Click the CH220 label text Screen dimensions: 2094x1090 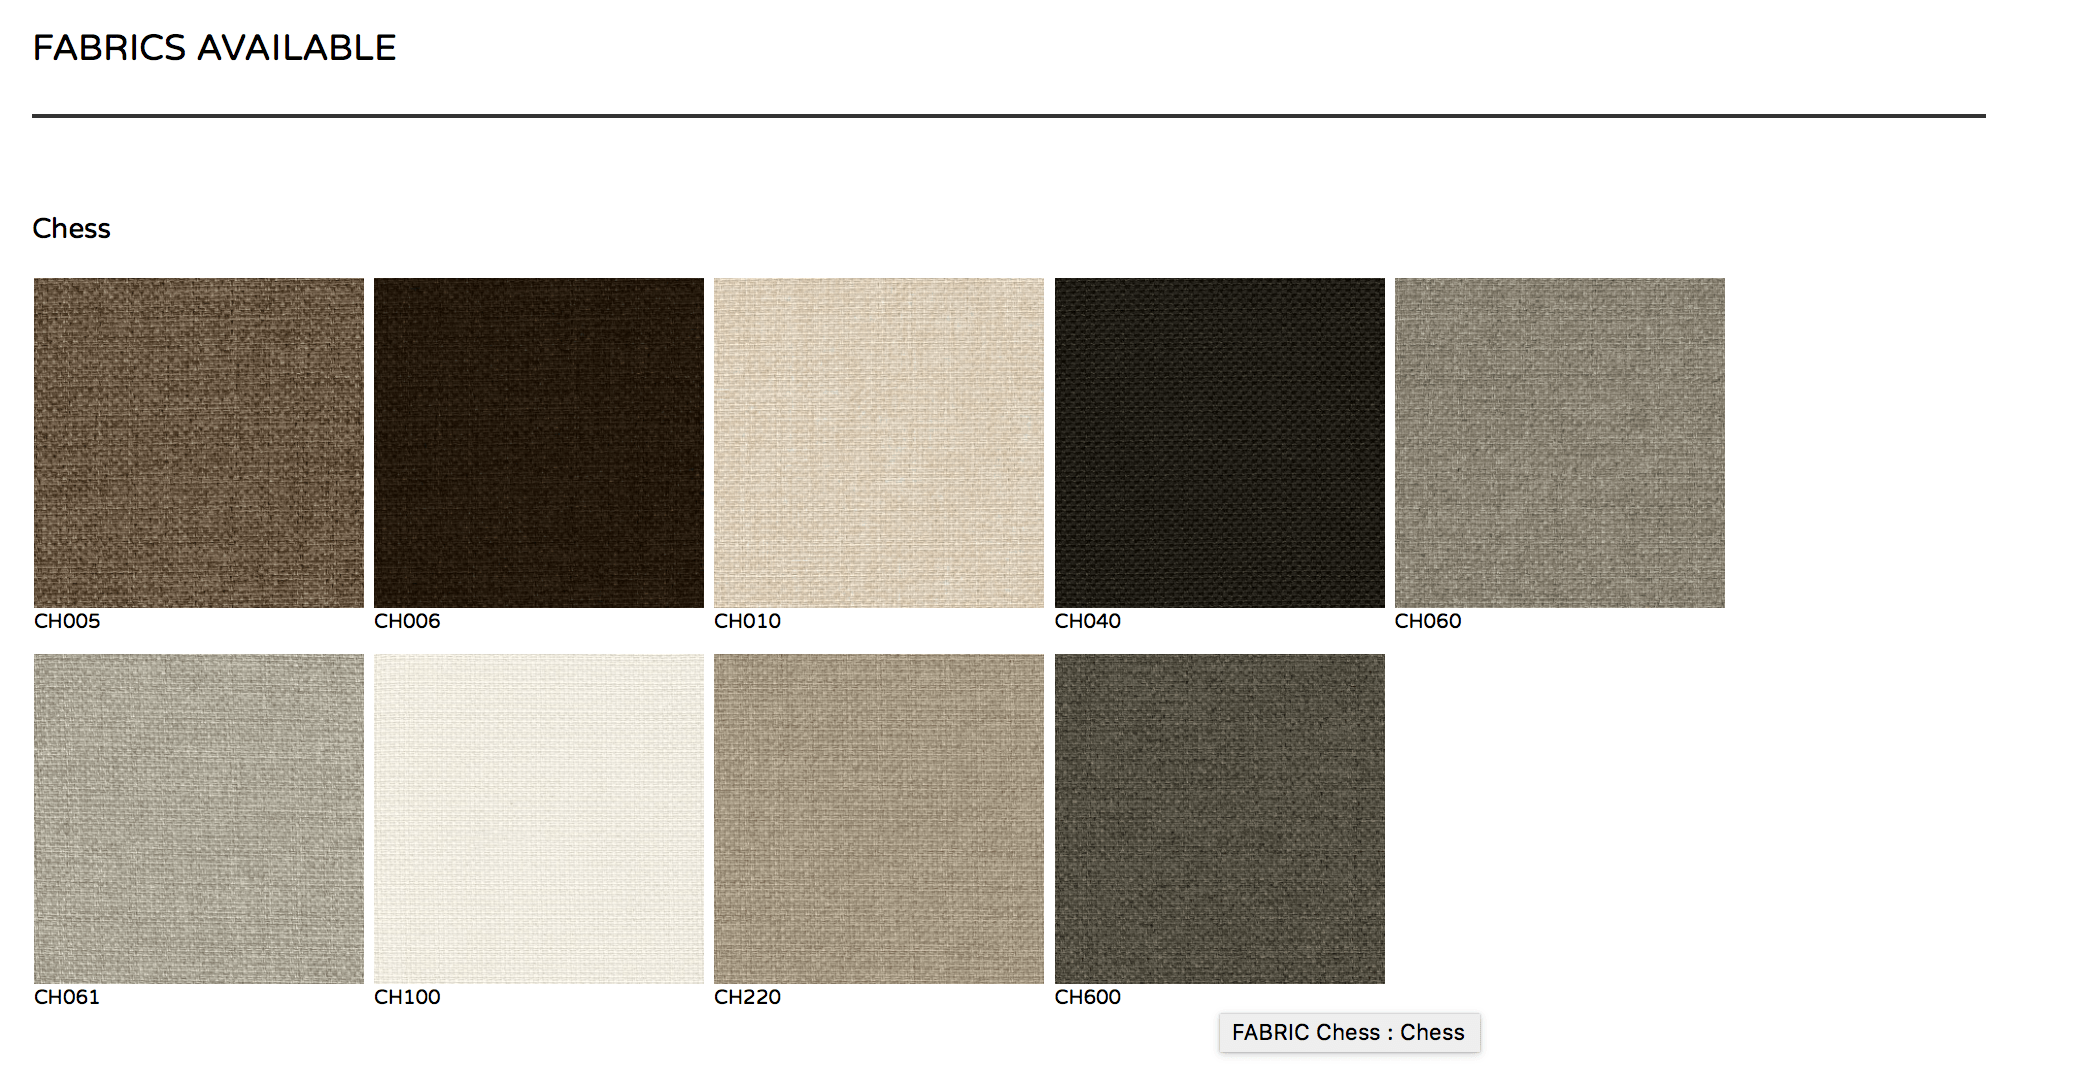747,997
